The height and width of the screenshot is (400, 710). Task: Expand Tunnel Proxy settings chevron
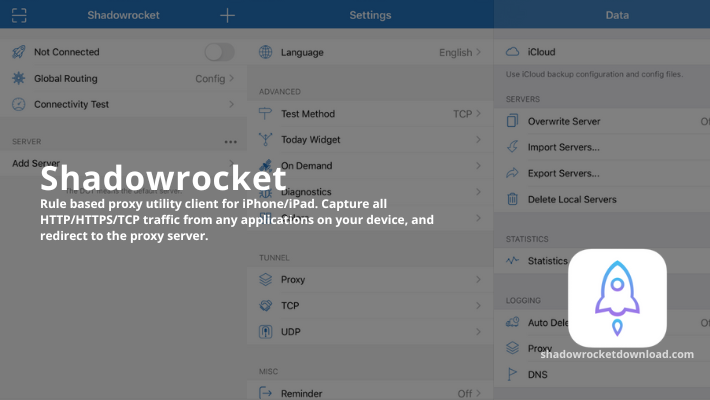click(478, 280)
